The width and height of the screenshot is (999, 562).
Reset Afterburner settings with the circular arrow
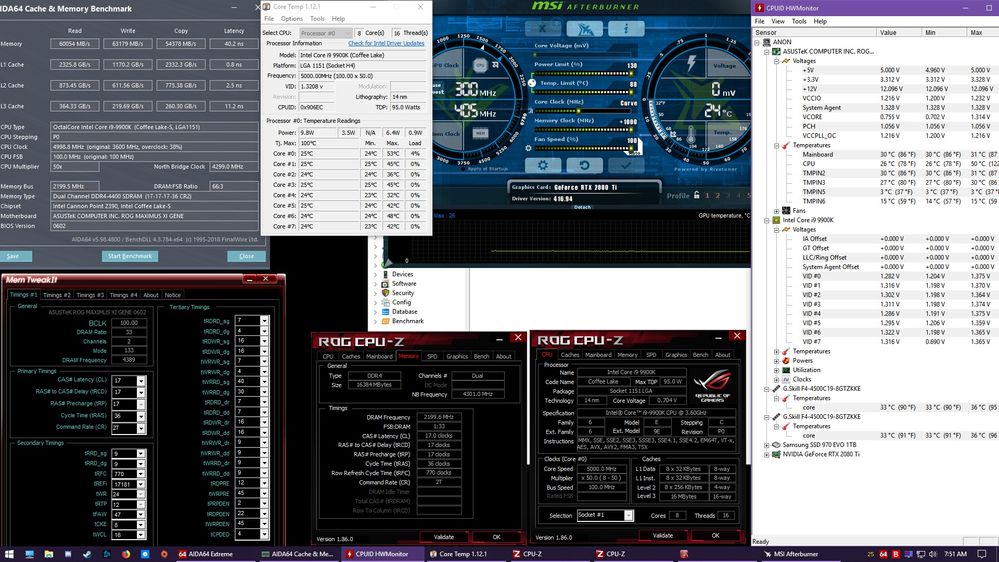tap(584, 165)
